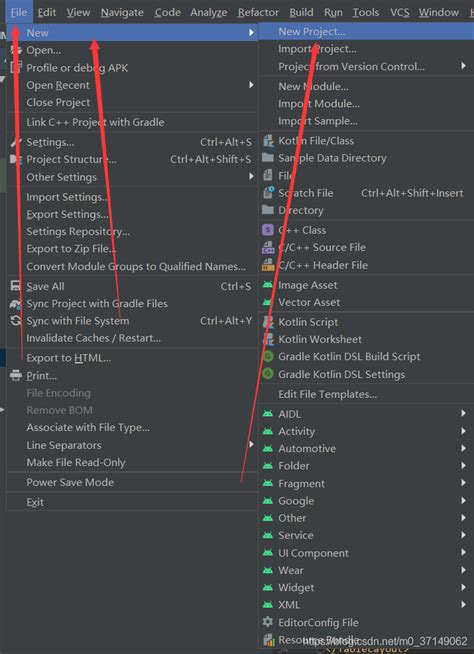Image resolution: width=474 pixels, height=654 pixels.
Task: Expand Project from Version Control submenu arrow
Action: pyautogui.click(x=463, y=66)
